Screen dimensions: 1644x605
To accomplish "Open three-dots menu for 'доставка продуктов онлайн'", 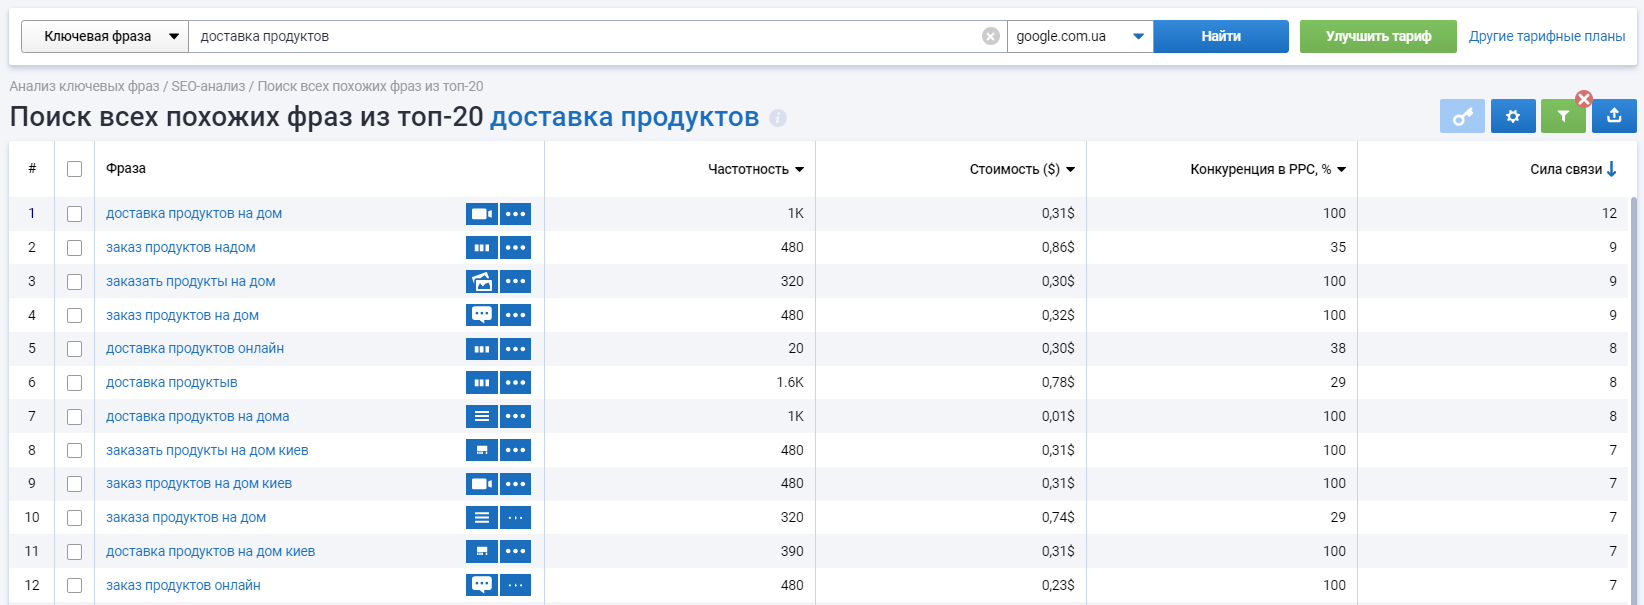I will (516, 349).
